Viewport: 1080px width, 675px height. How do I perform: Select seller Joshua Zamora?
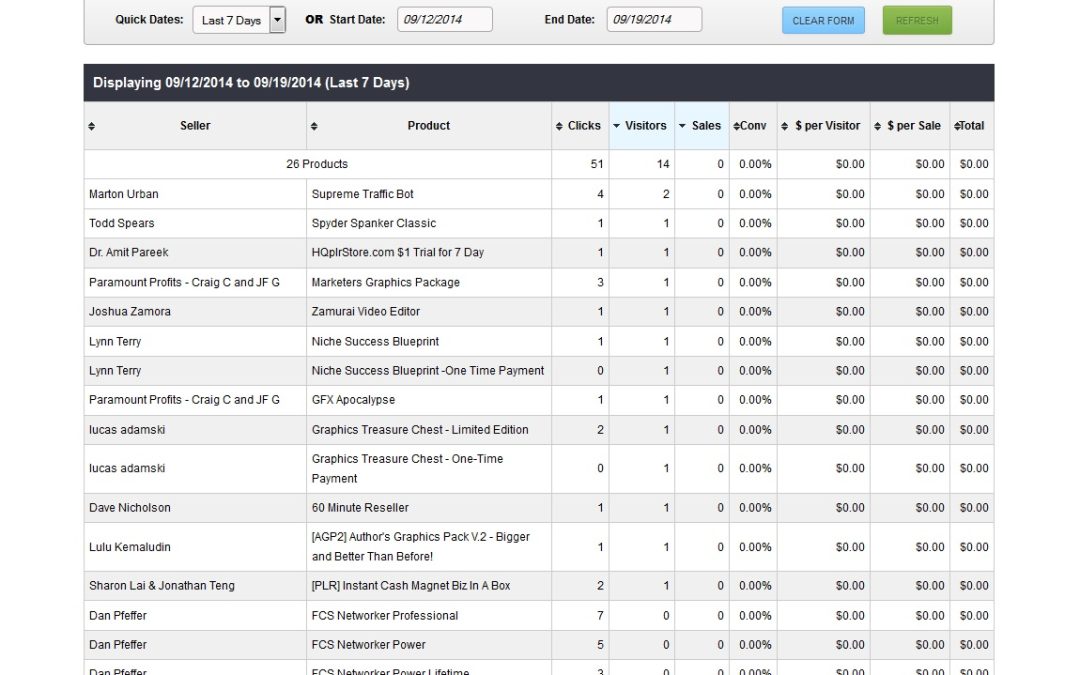pyautogui.click(x=129, y=311)
